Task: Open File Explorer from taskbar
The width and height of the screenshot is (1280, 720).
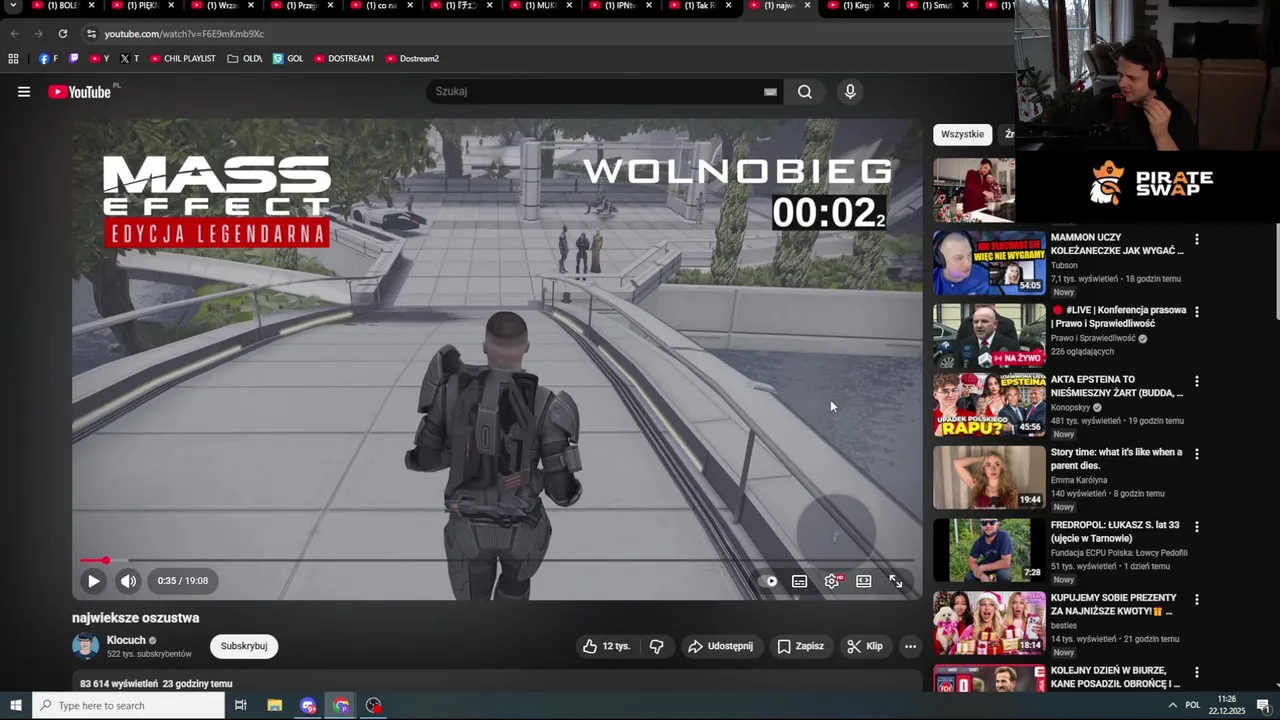Action: point(275,706)
